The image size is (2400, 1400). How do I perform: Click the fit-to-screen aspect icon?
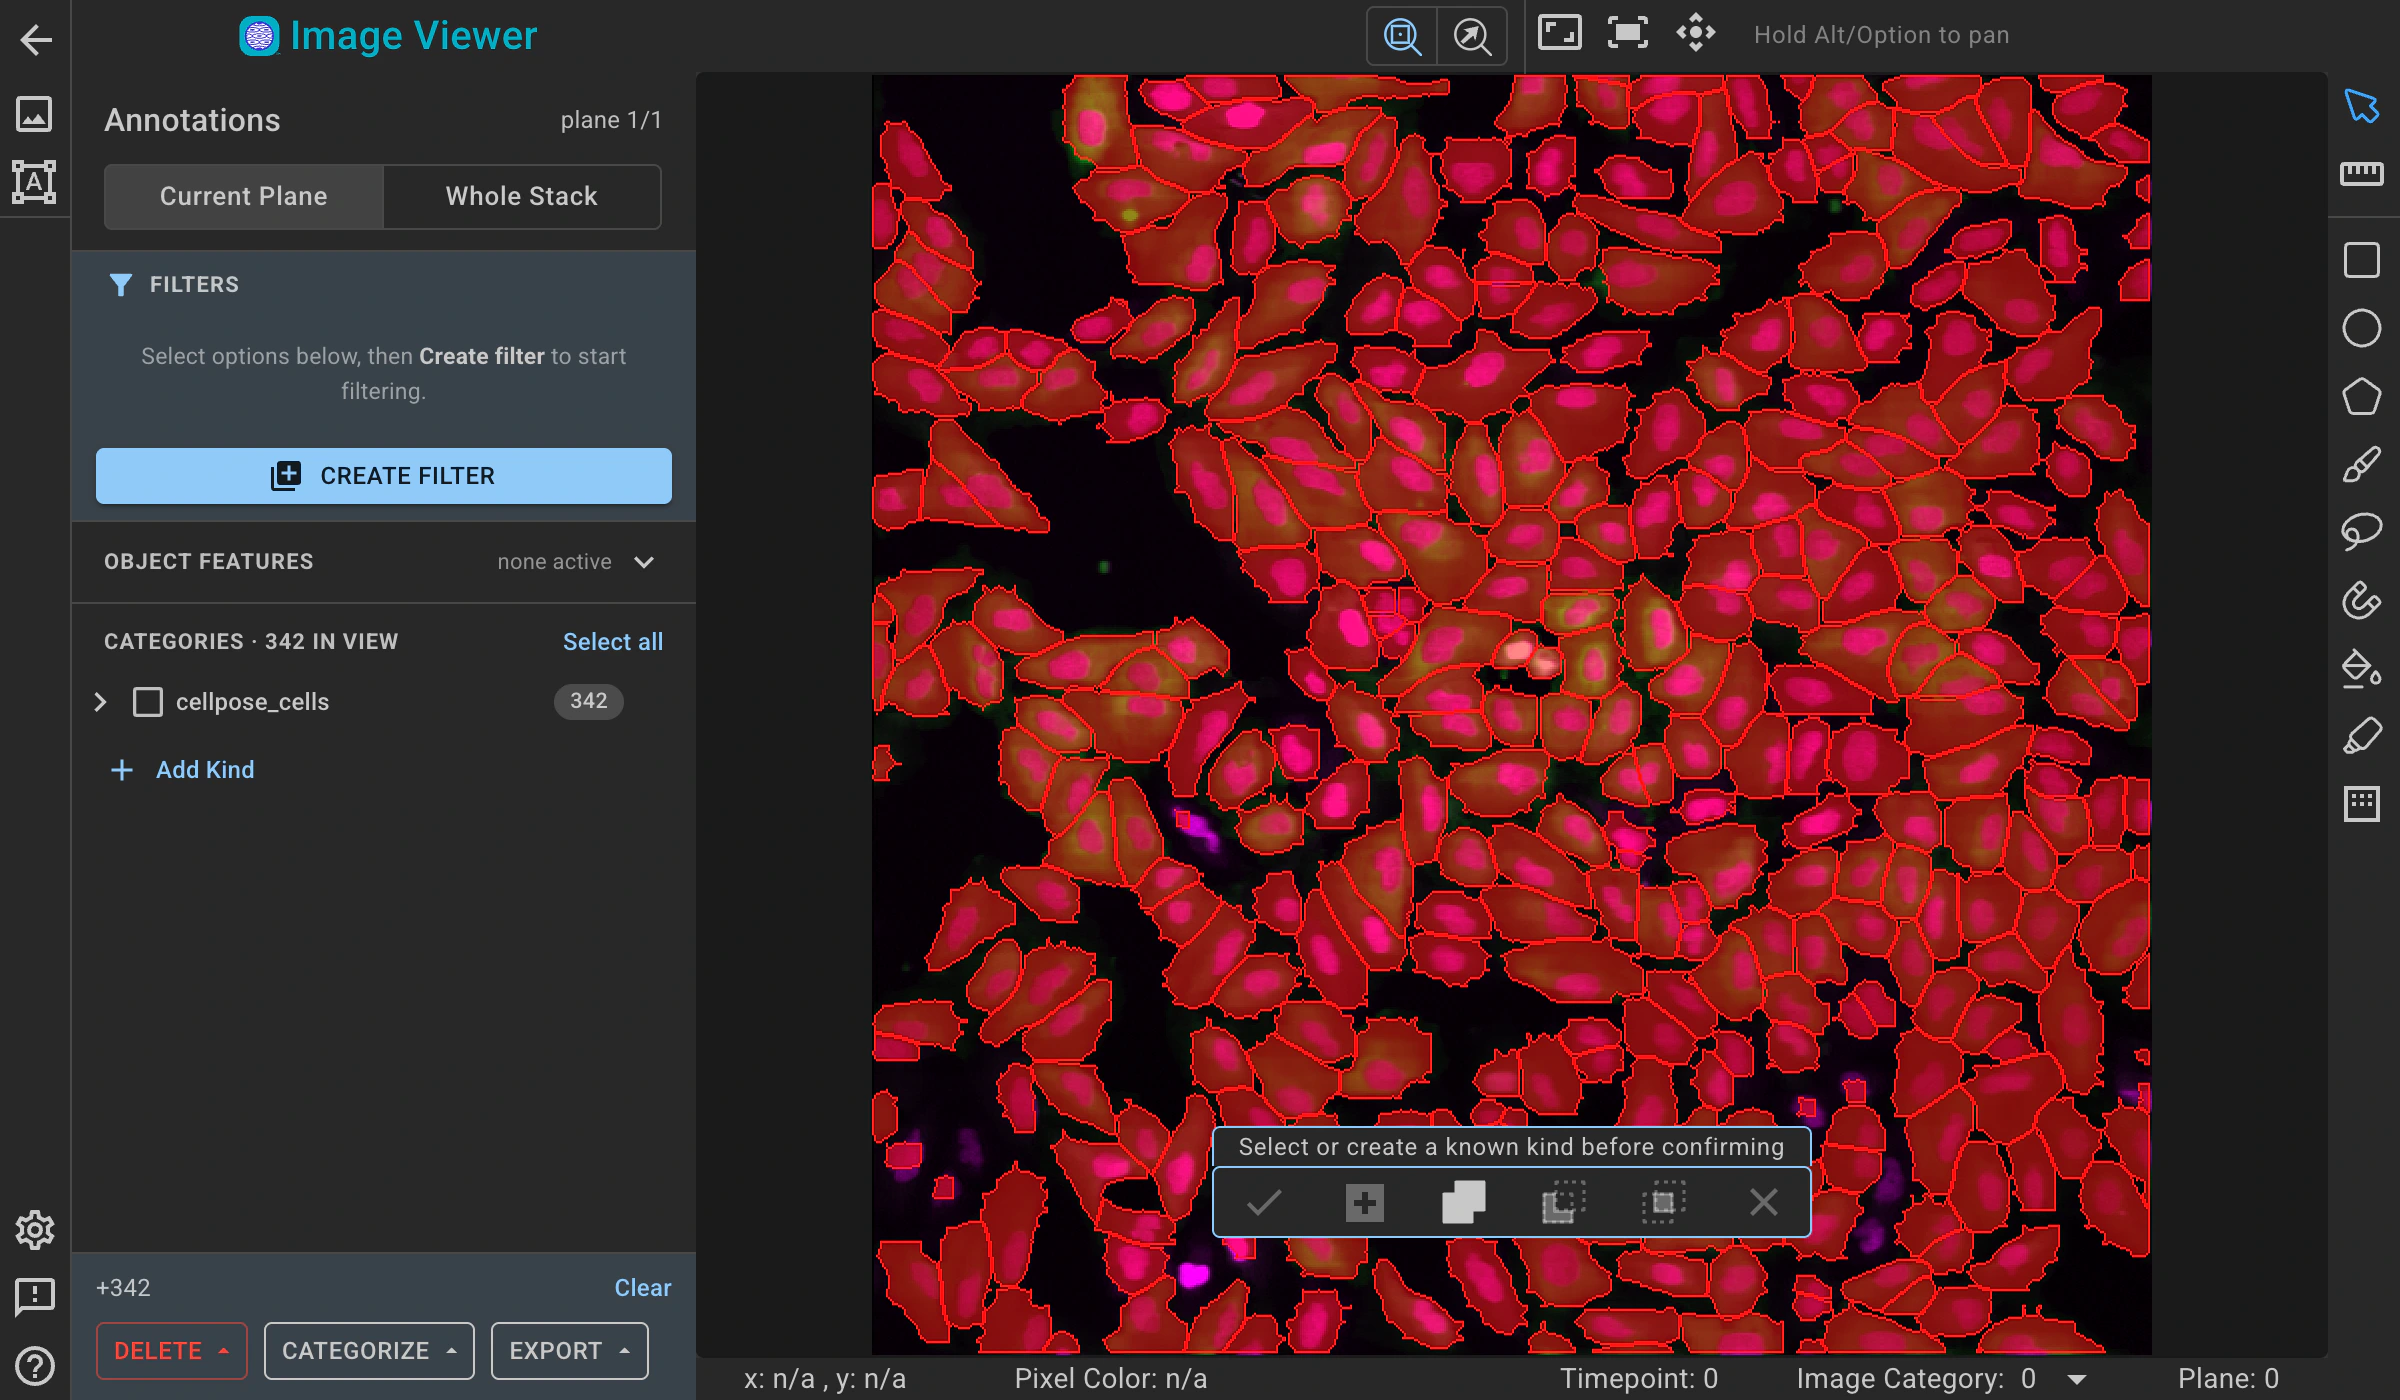[1559, 33]
